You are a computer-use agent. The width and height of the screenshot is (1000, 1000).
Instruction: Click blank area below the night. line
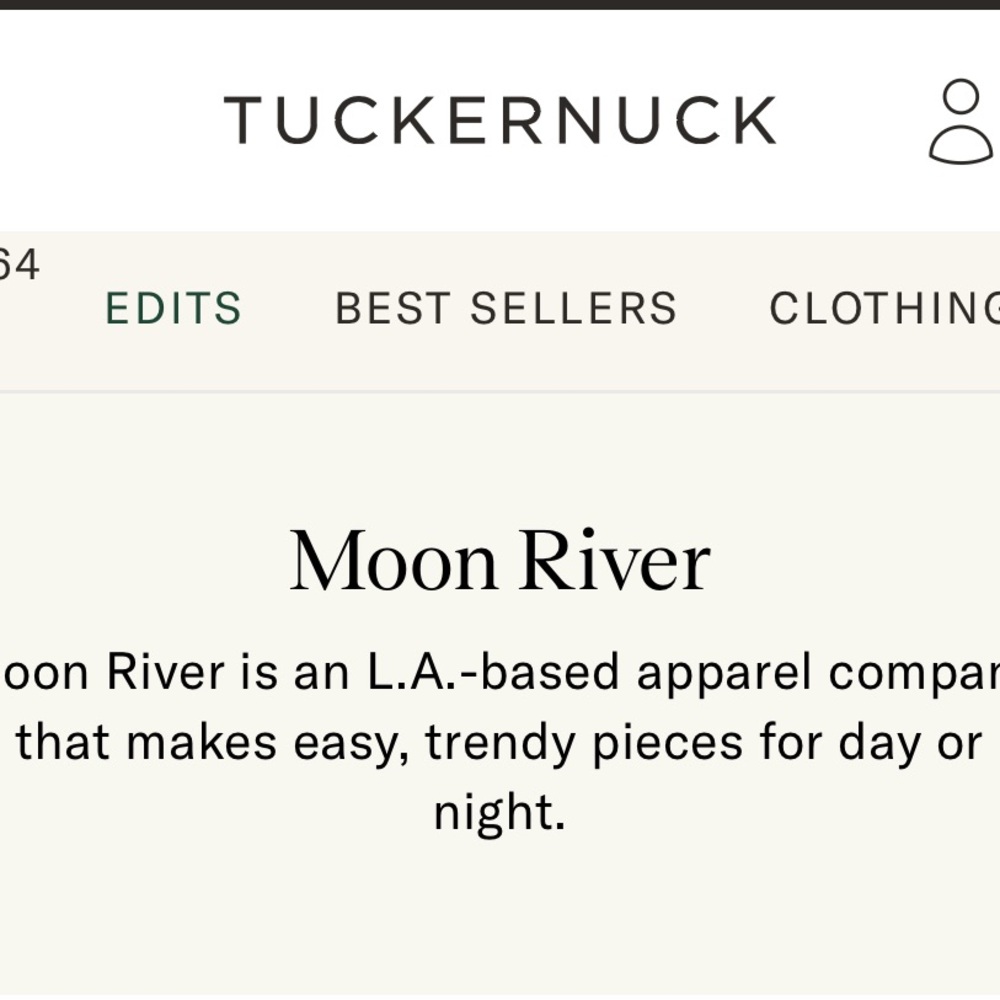pyautogui.click(x=500, y=910)
